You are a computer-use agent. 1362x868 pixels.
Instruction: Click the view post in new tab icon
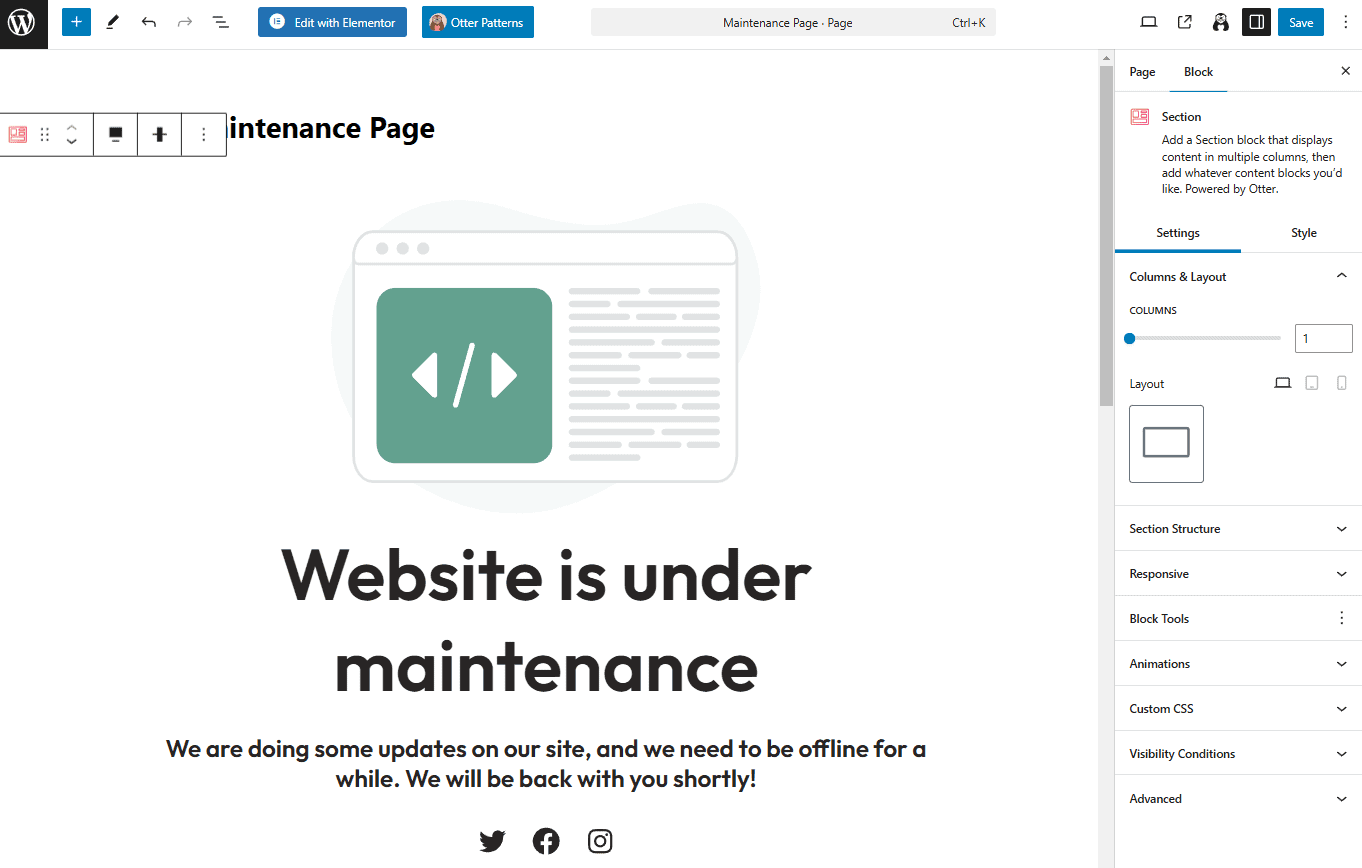point(1184,21)
